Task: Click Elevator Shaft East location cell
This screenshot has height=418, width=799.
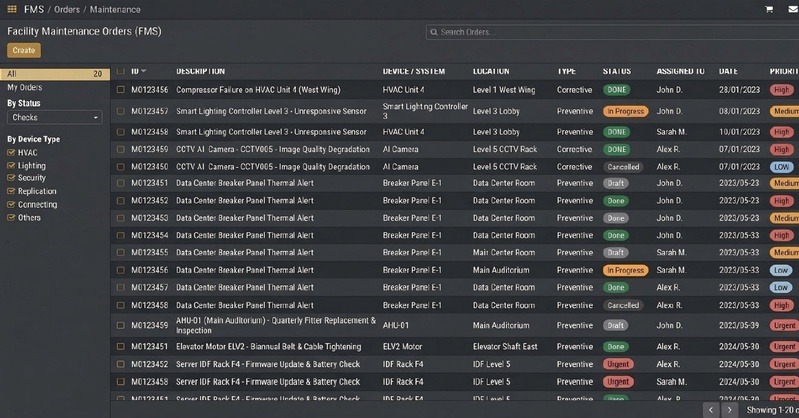Action: (505, 347)
